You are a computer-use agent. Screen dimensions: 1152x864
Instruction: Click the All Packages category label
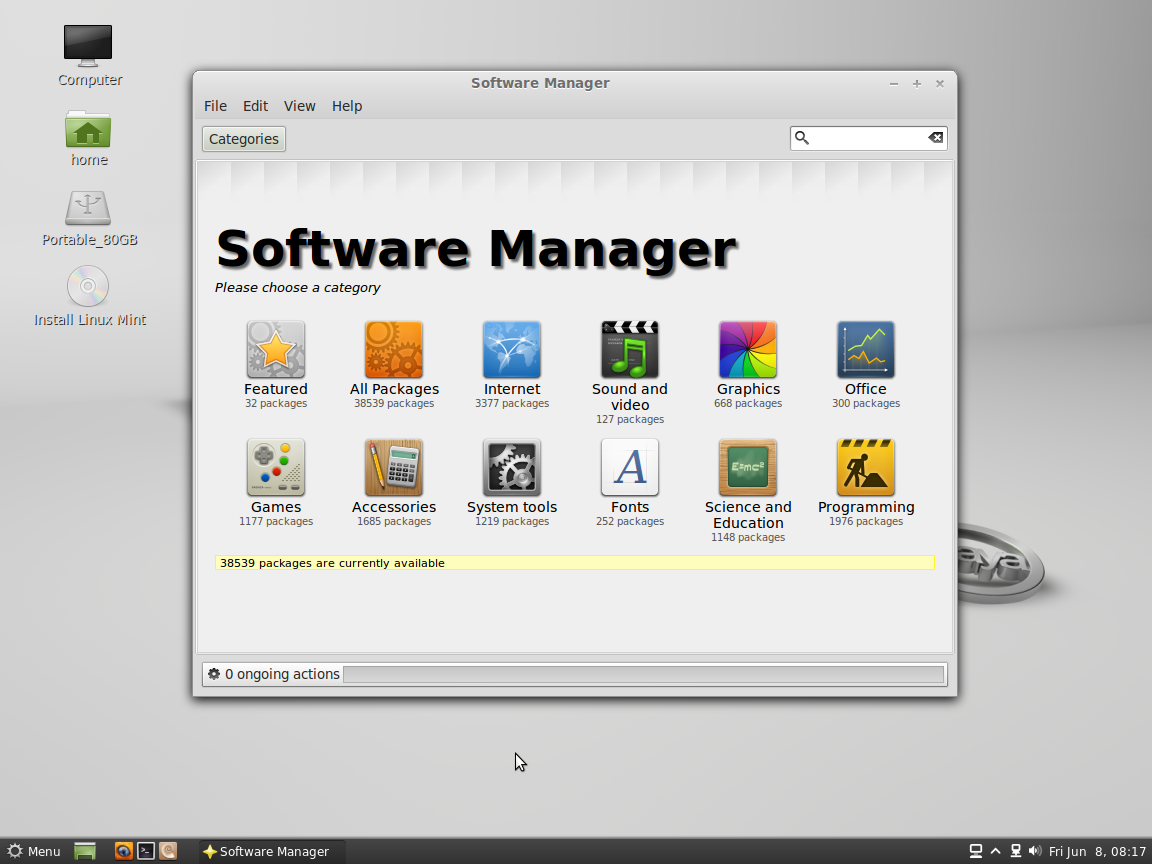point(394,389)
